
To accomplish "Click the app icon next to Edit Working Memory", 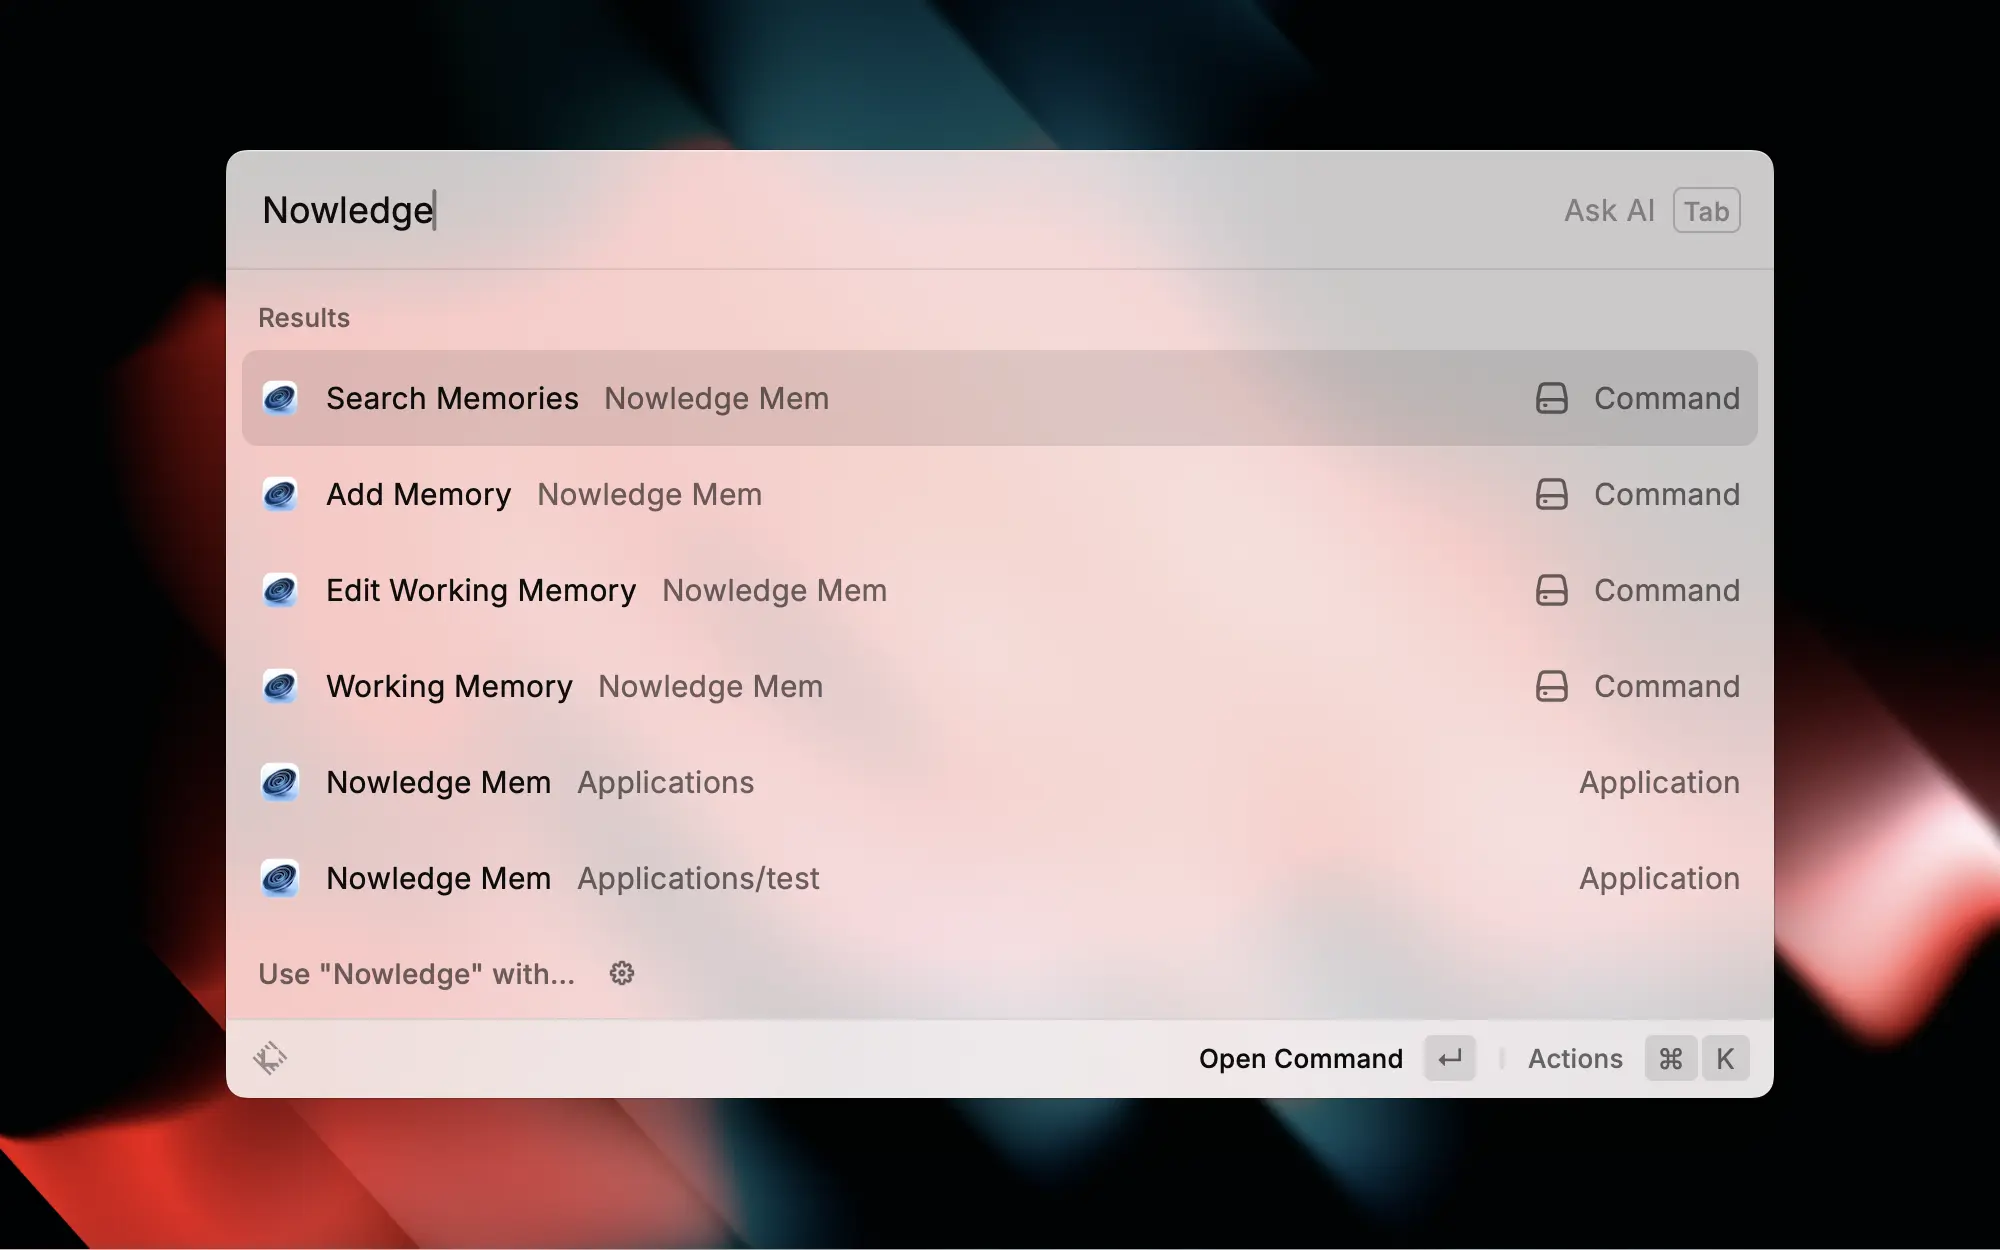I will pos(281,590).
